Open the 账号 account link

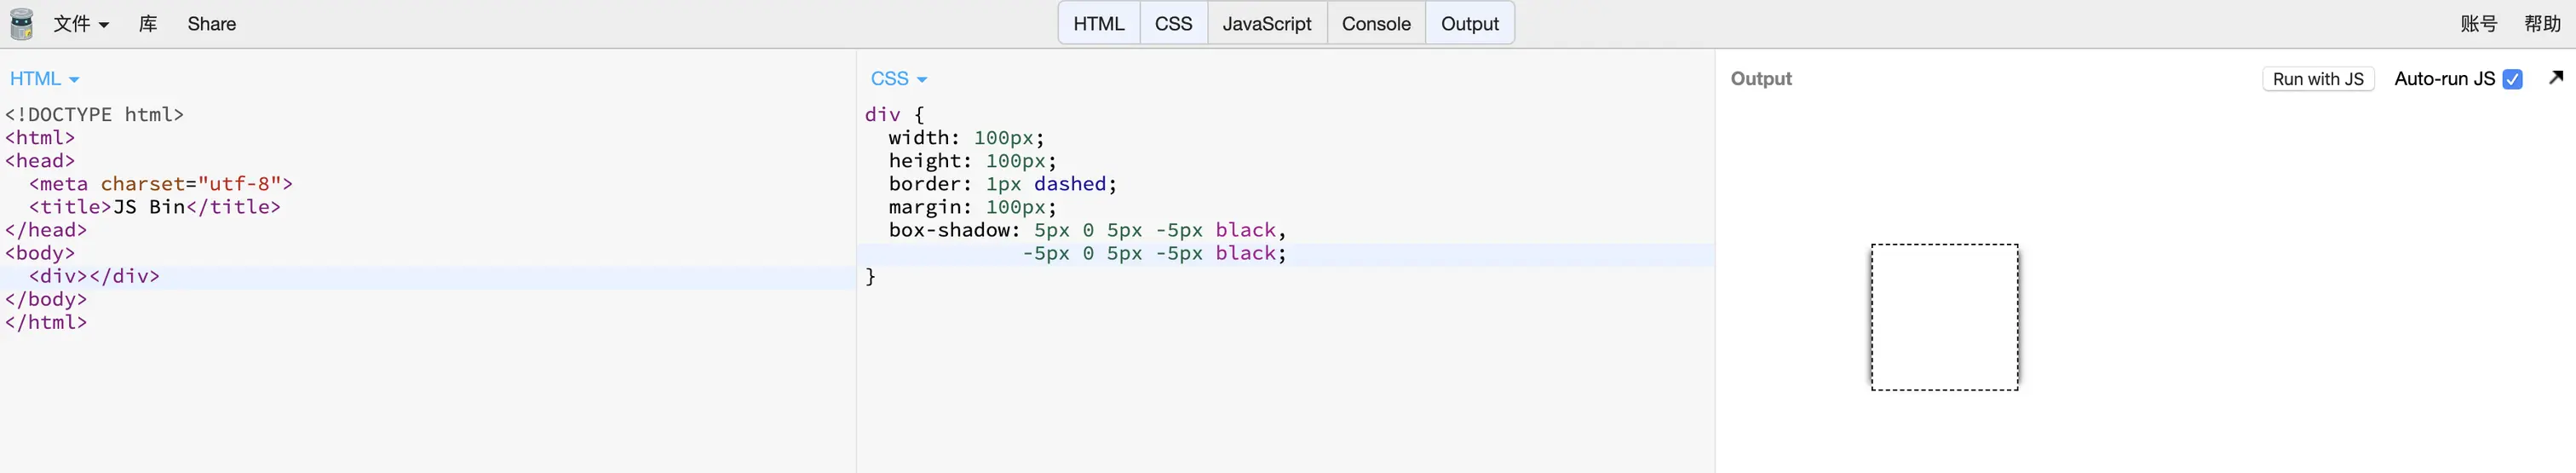[2479, 24]
